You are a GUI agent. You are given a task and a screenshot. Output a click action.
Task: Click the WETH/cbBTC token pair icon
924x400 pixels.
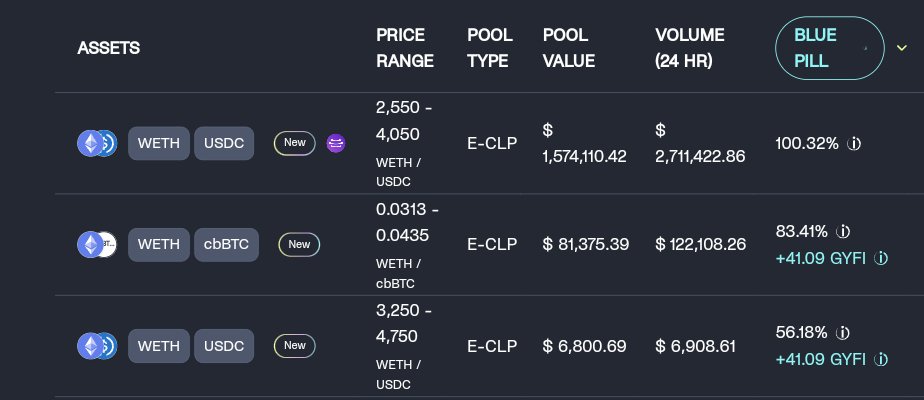[97, 244]
